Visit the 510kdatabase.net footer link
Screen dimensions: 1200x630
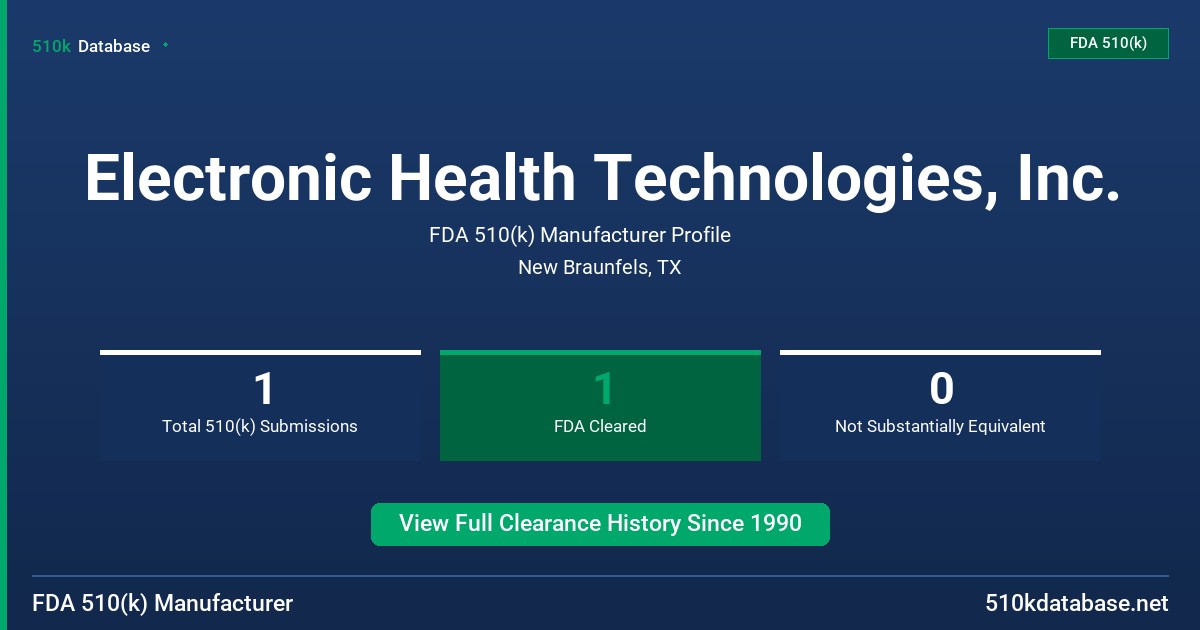point(1076,603)
